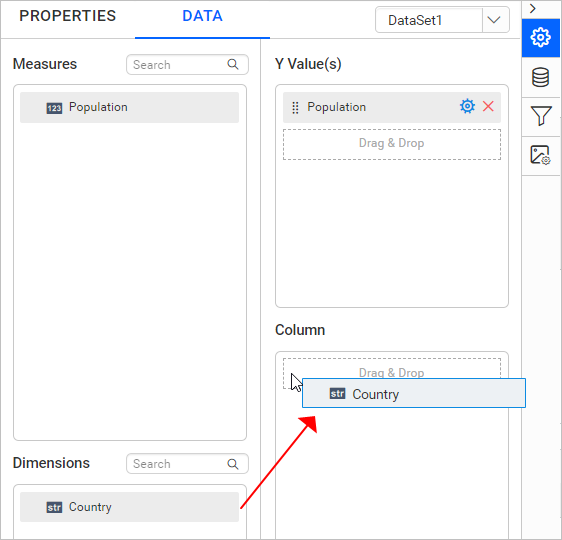Click the Dimensions search field

click(187, 464)
